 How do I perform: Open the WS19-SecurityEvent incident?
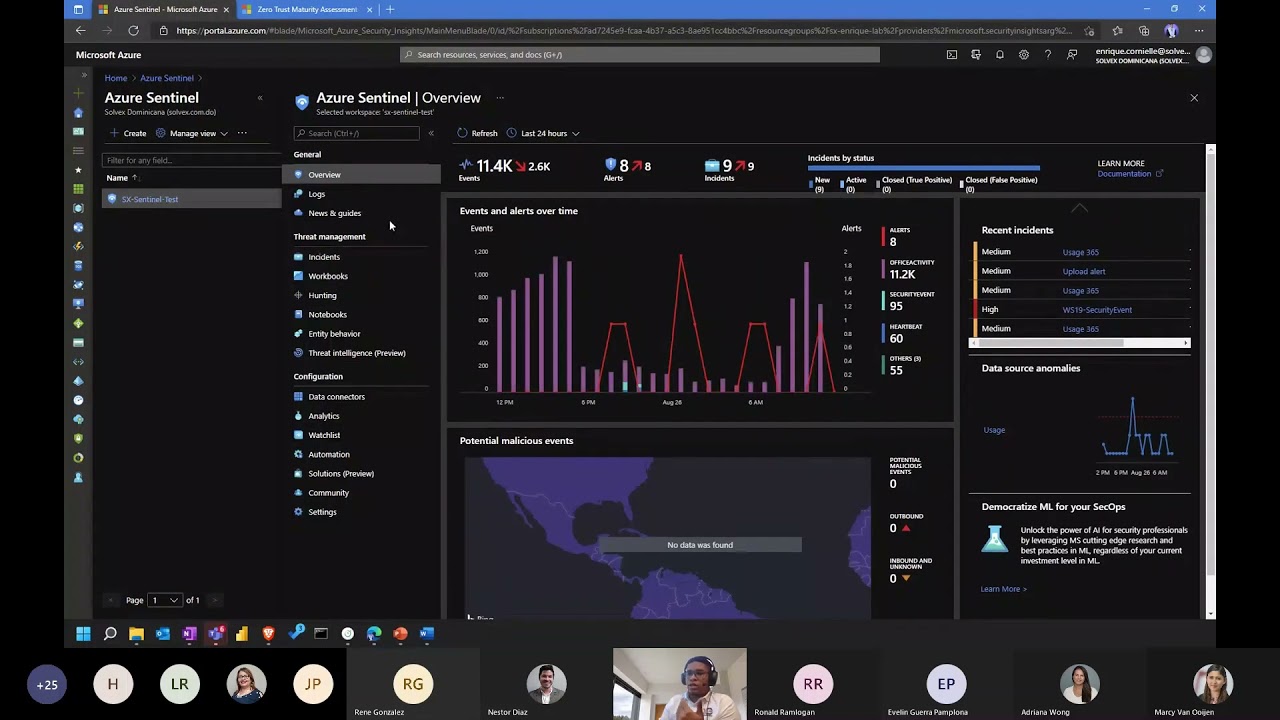(1097, 310)
